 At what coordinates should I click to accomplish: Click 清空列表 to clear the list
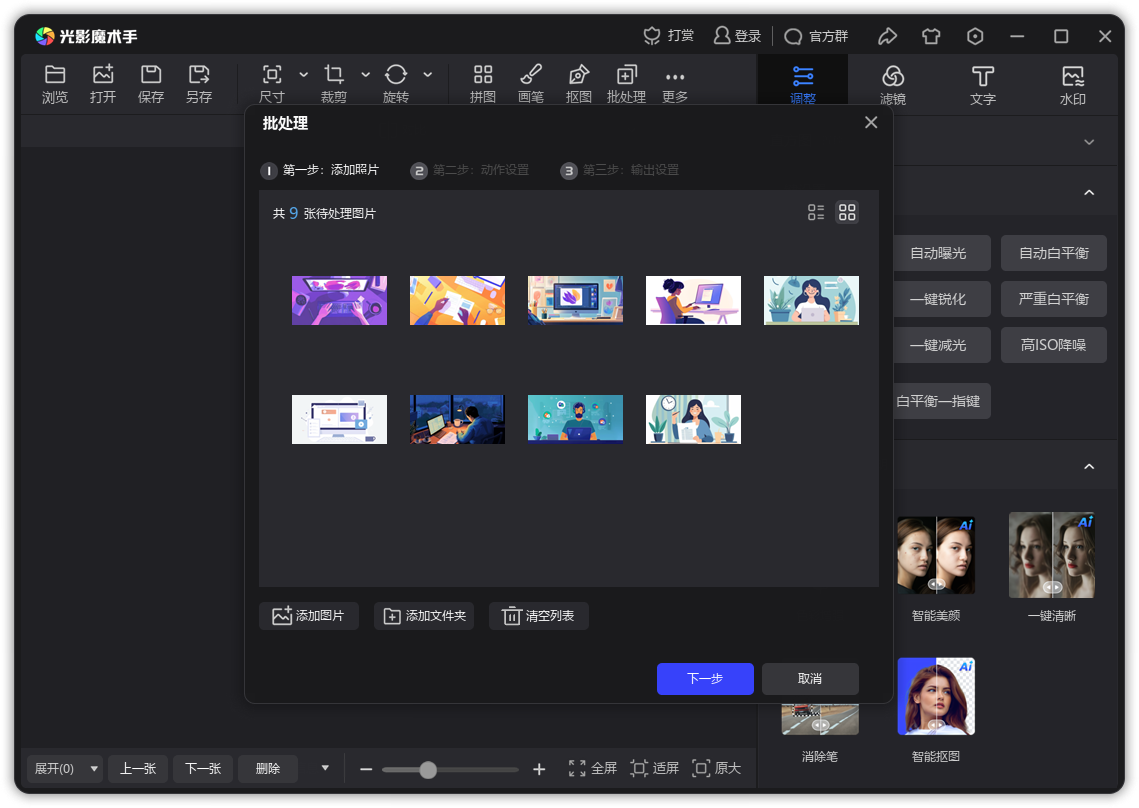click(x=538, y=616)
